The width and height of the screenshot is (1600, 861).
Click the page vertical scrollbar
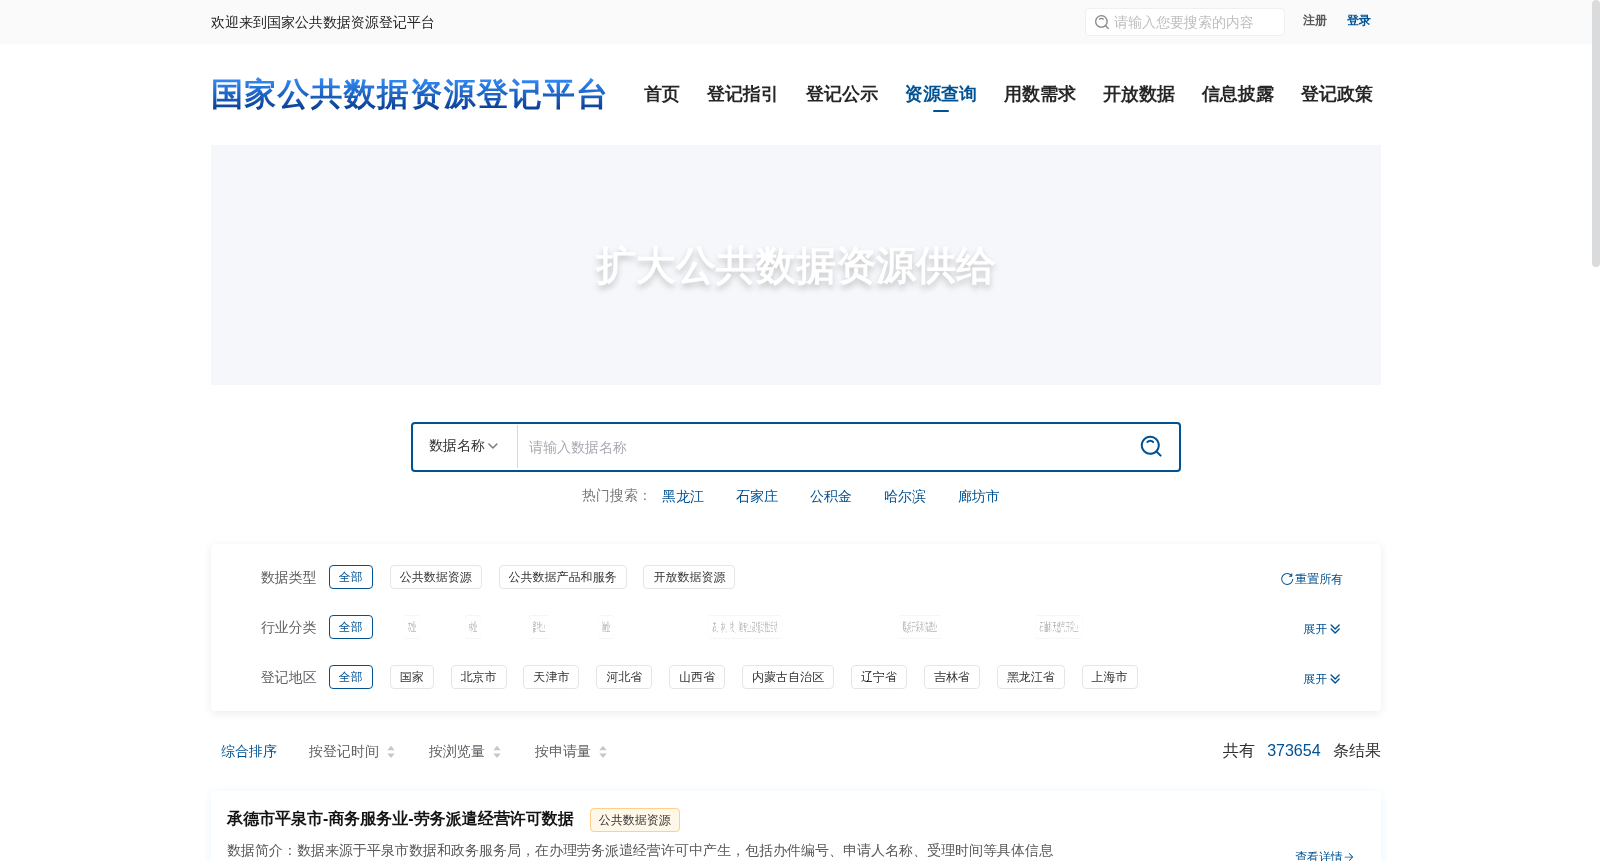[x=1595, y=134]
